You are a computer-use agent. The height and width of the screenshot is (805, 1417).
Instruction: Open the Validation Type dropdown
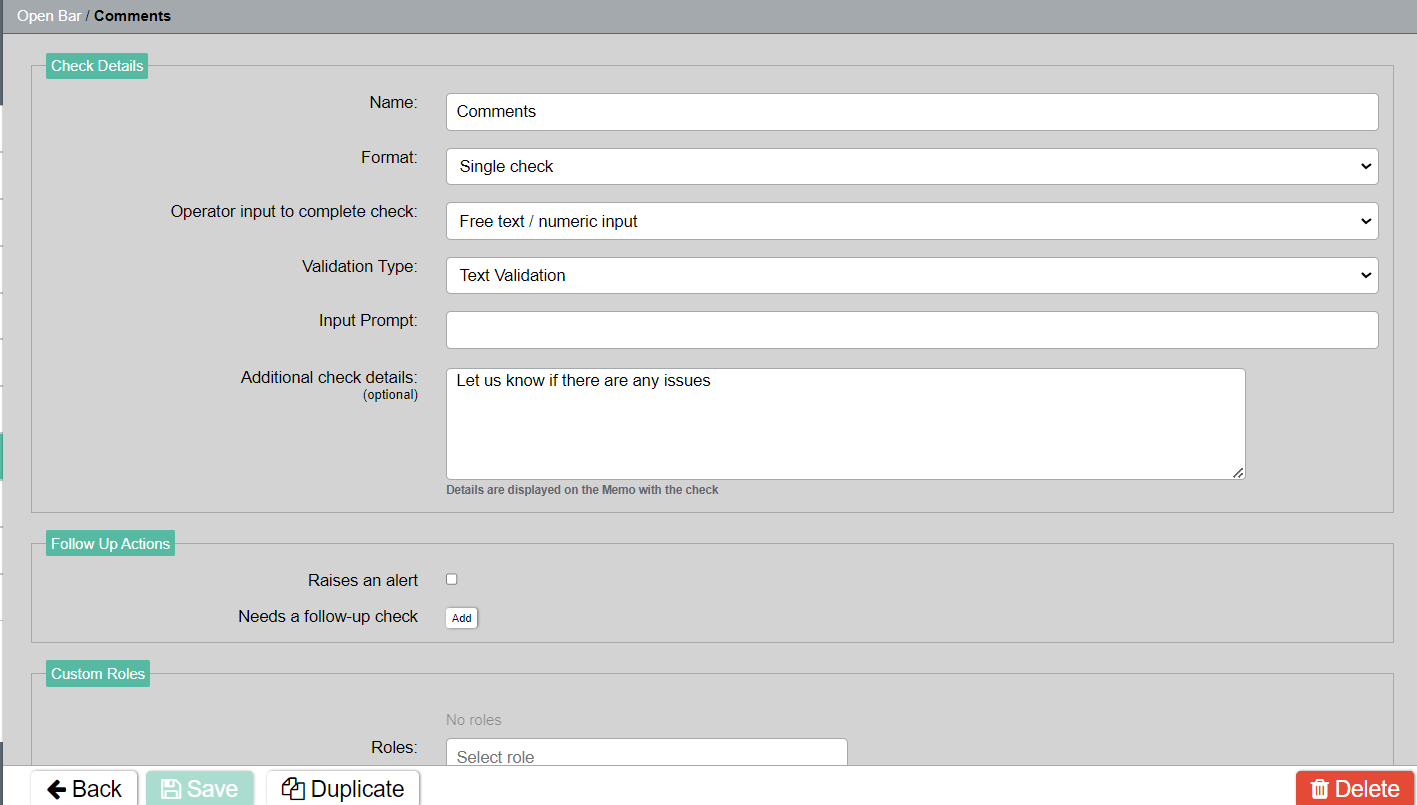pos(911,275)
